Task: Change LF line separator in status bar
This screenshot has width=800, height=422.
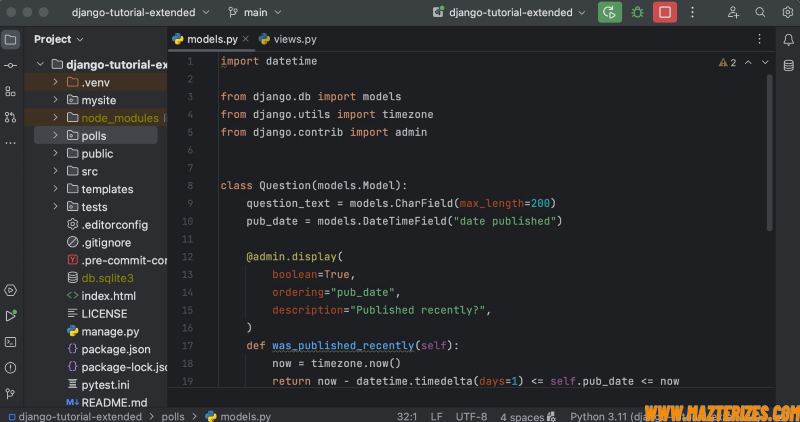Action: click(436, 416)
